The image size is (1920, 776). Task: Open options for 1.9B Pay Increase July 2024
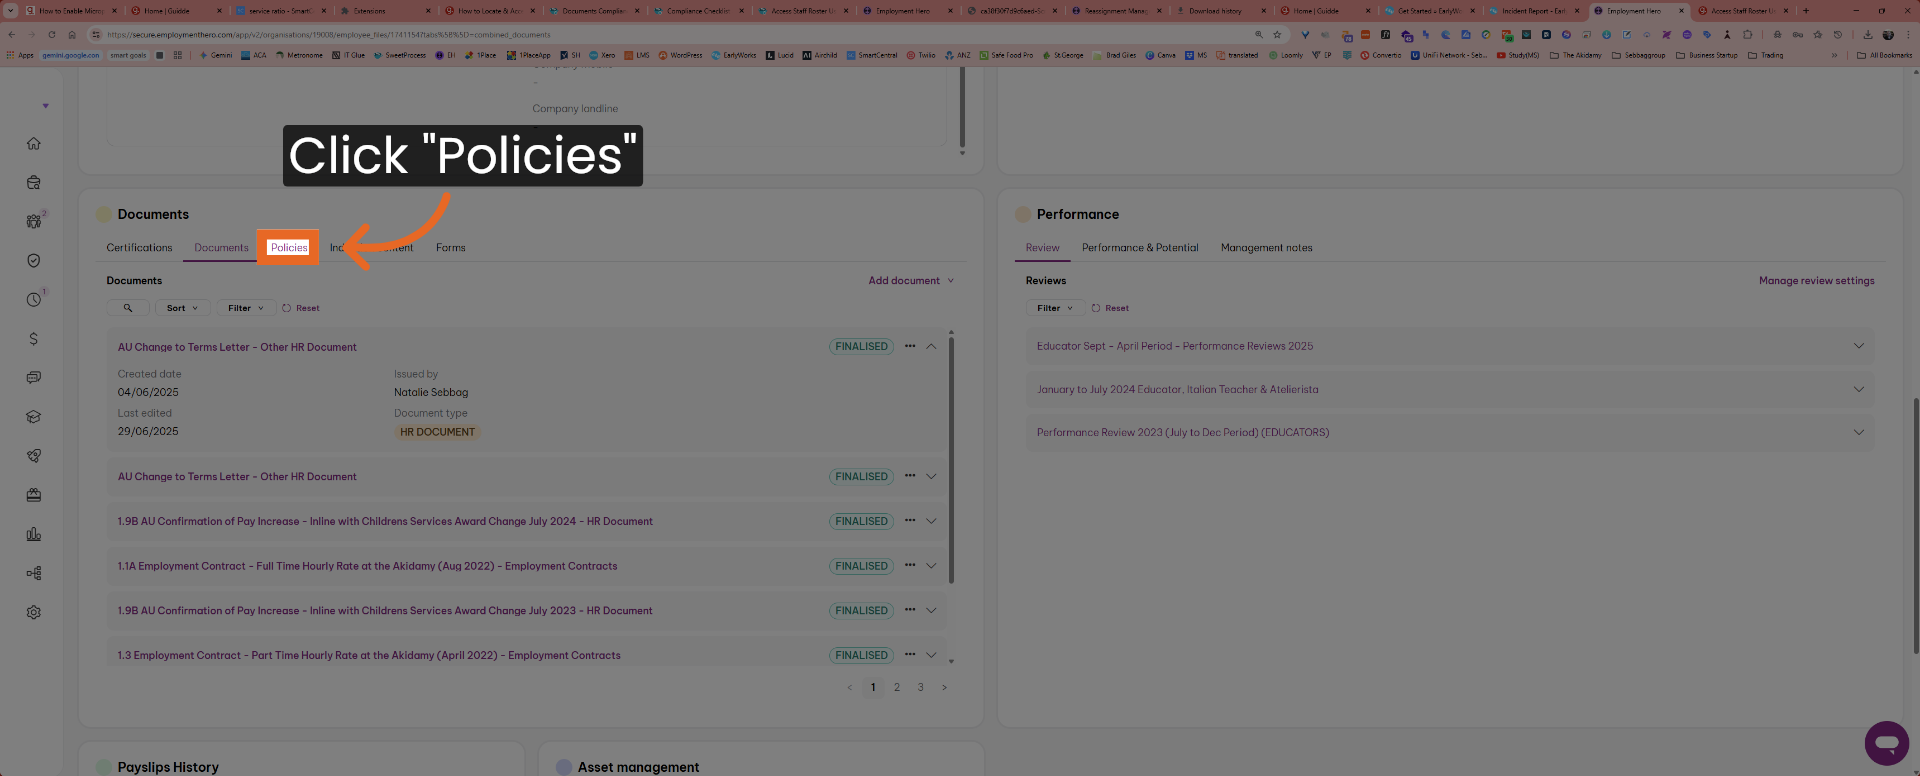910,520
